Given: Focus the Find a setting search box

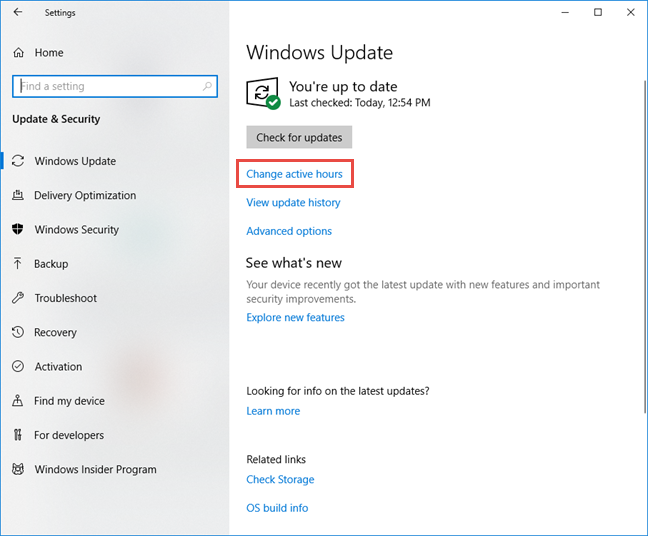Looking at the screenshot, I should click(x=115, y=86).
